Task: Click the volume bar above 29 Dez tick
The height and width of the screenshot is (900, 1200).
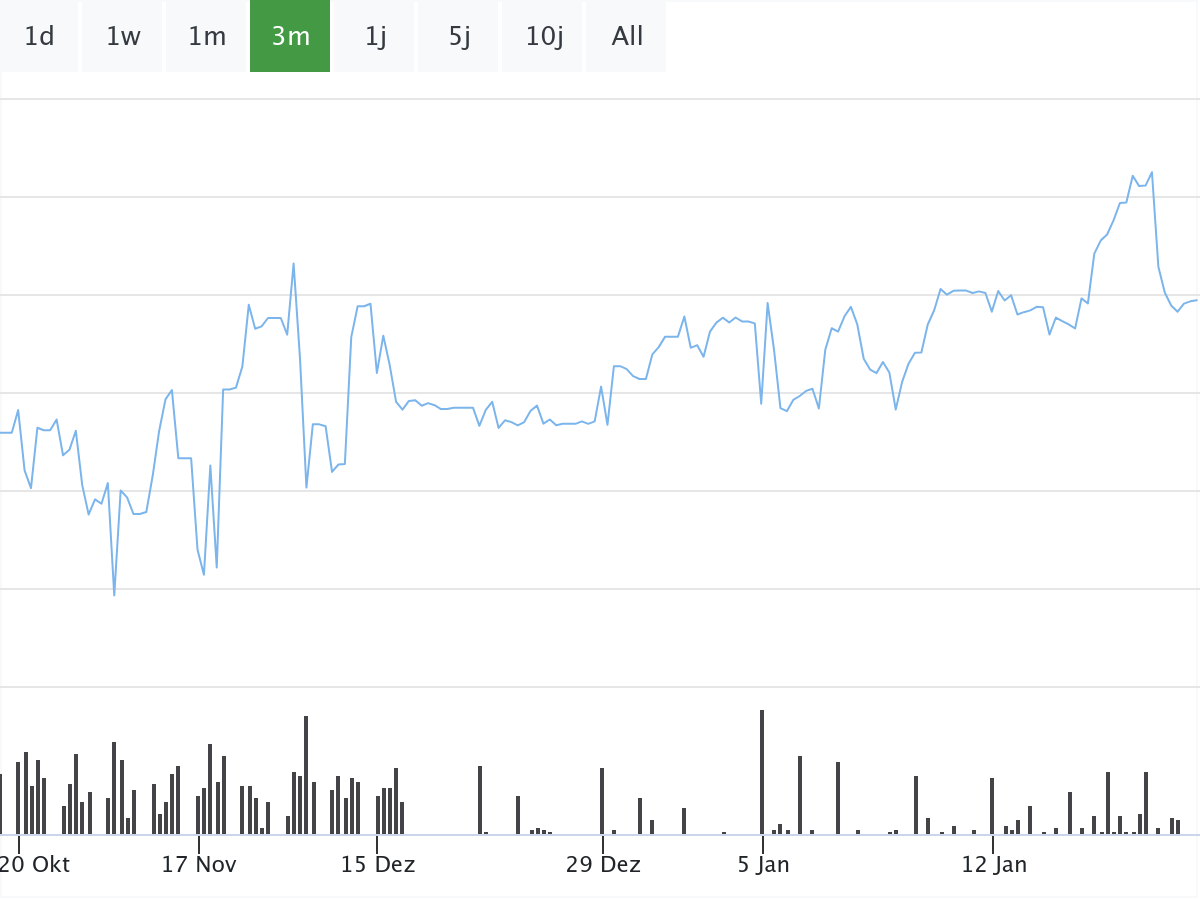Action: point(602,800)
